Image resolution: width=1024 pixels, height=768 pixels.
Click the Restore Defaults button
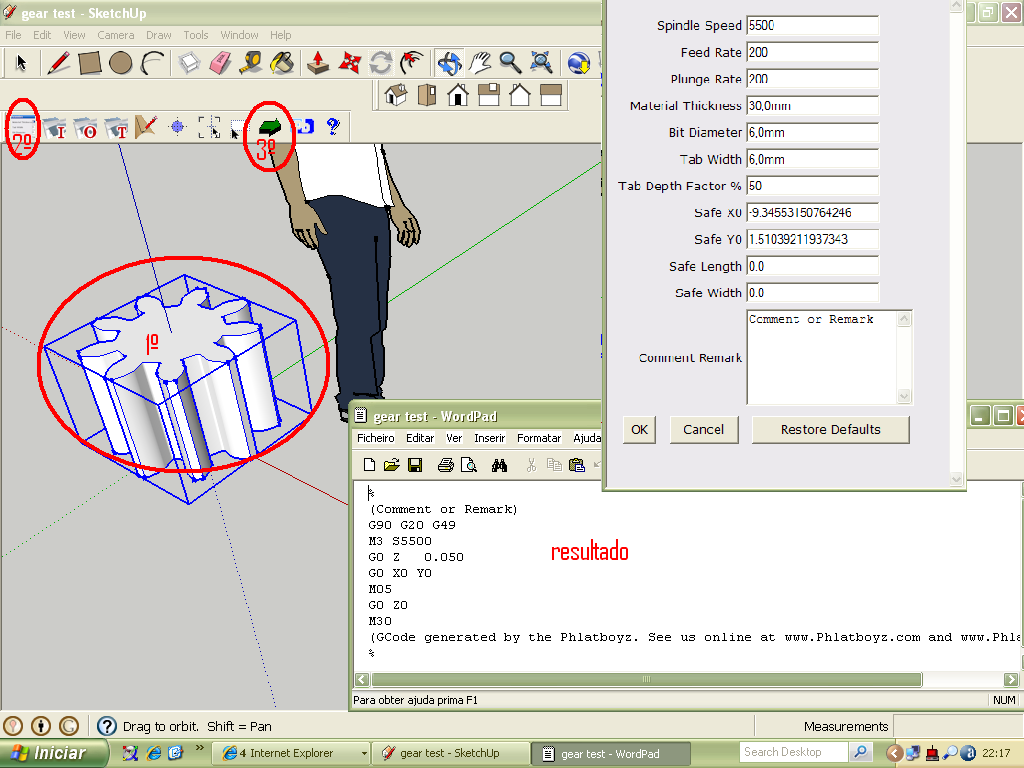click(x=831, y=430)
